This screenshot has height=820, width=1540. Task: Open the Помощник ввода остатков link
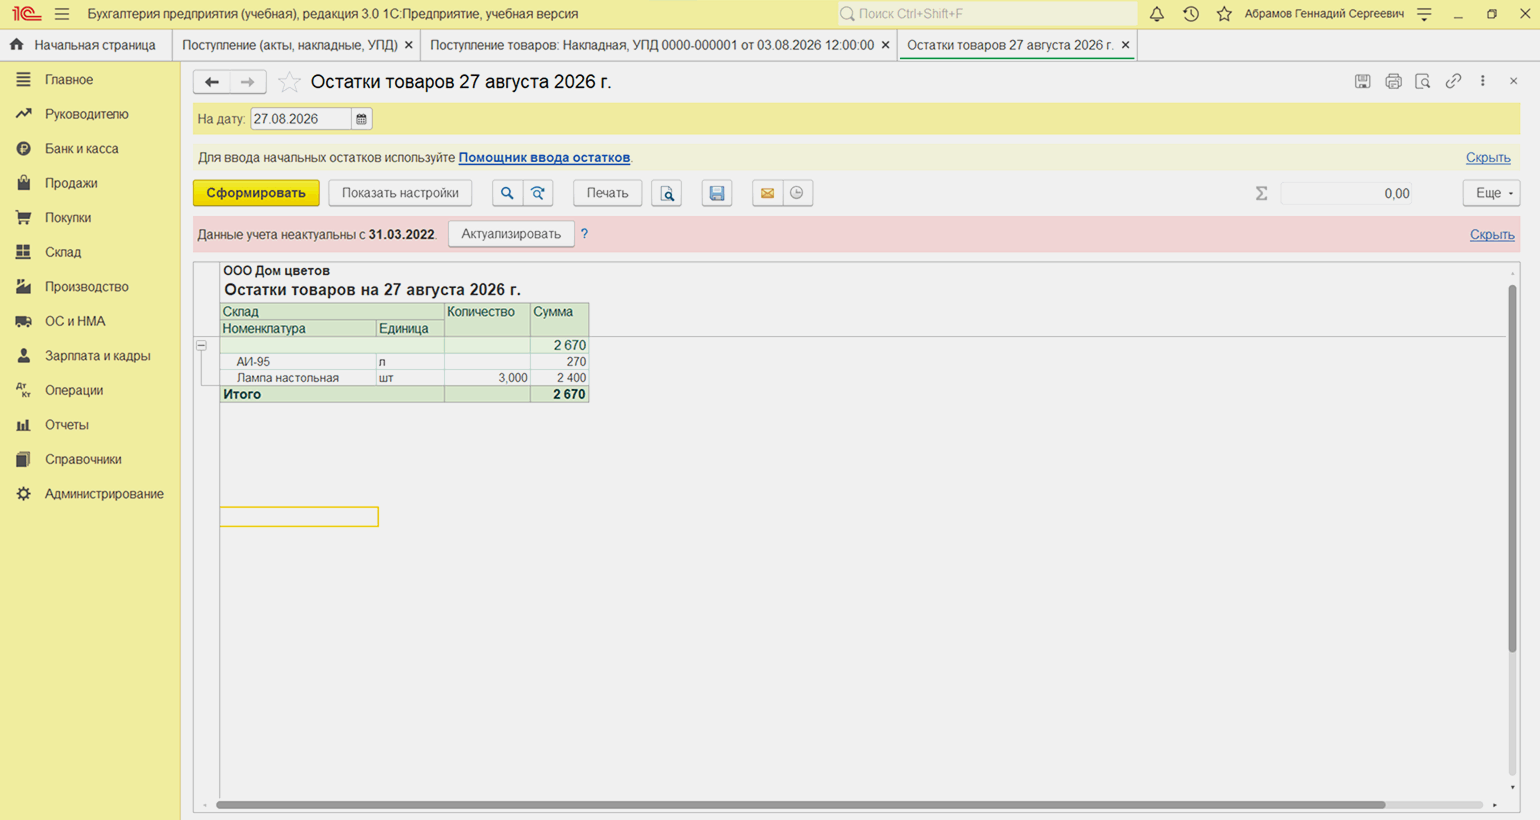point(544,157)
